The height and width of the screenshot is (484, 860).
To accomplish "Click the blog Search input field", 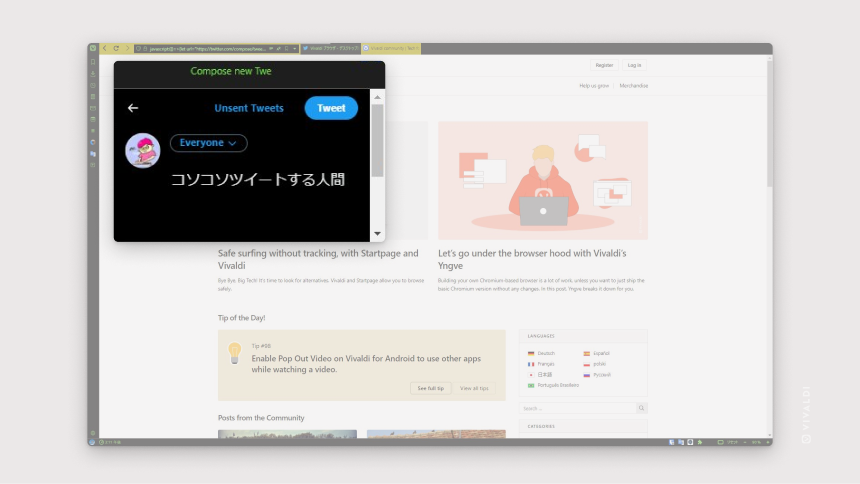I will point(577,408).
